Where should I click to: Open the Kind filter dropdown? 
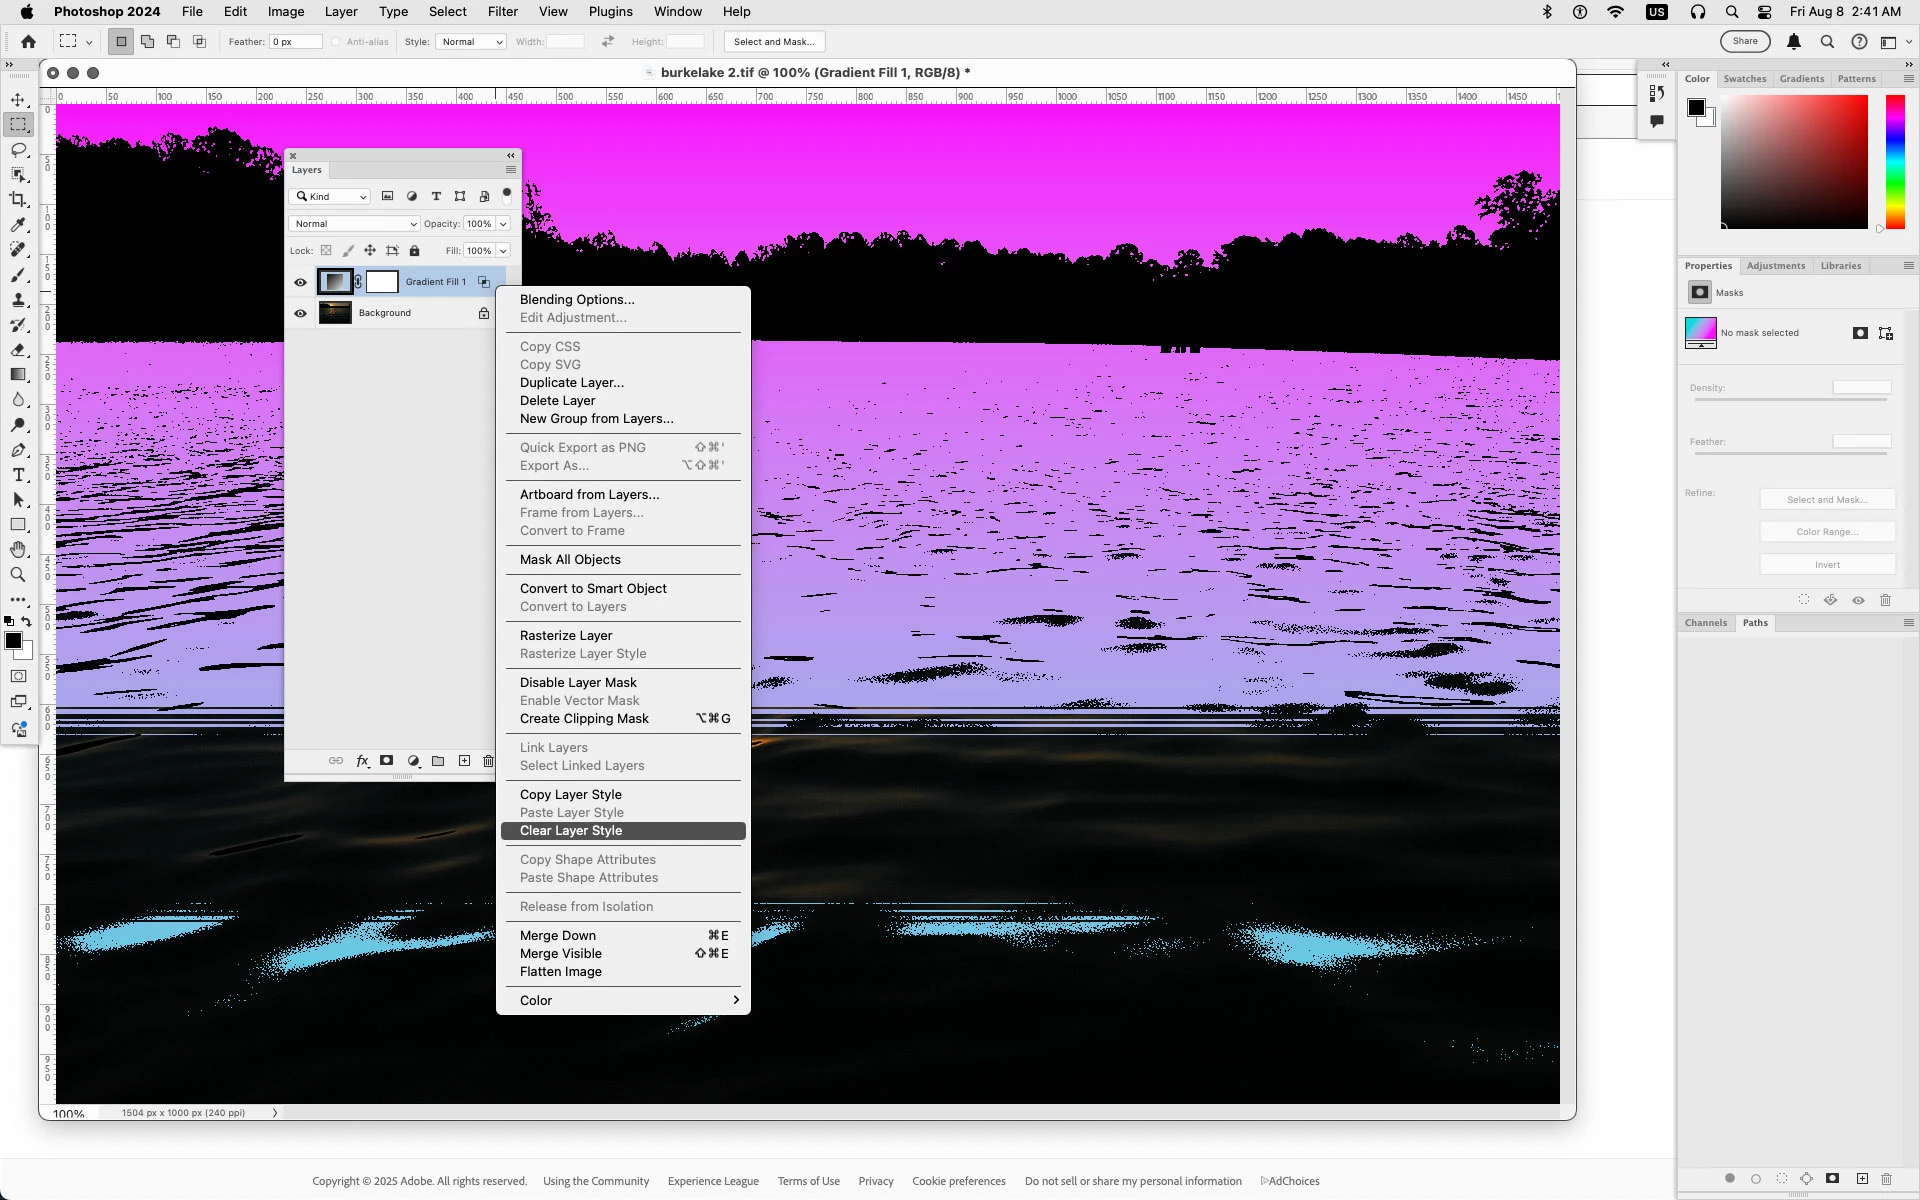[332, 197]
